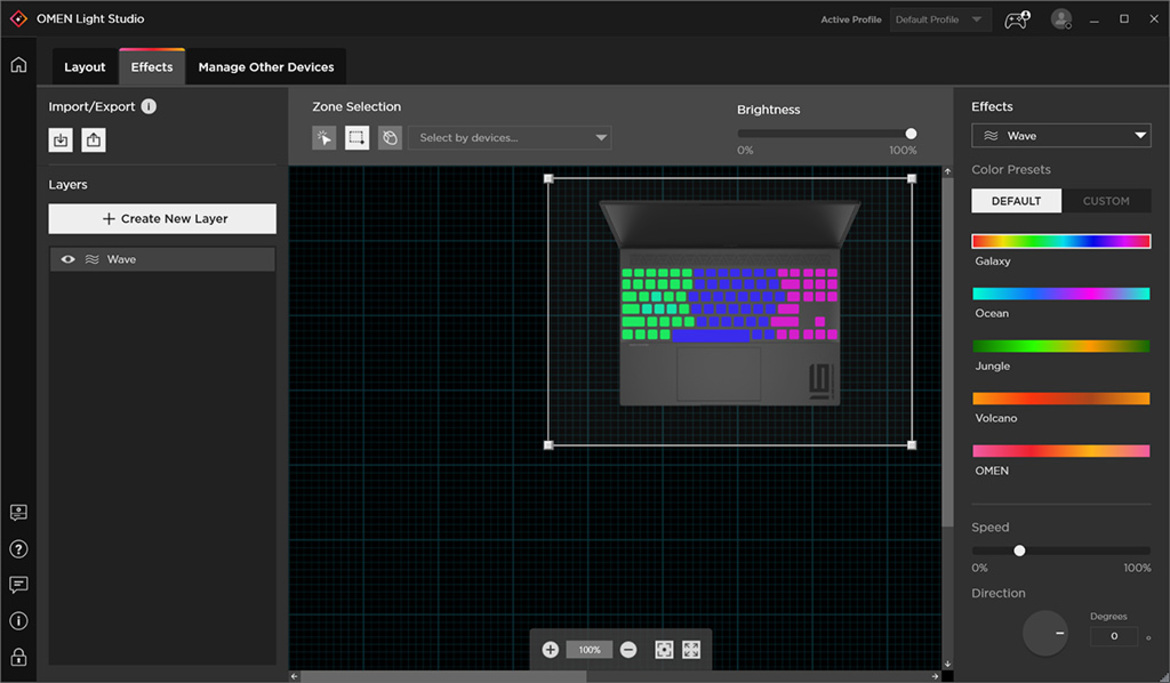The width and height of the screenshot is (1170, 683).
Task: Click the canvas vertical scrollbar
Action: tap(948, 352)
